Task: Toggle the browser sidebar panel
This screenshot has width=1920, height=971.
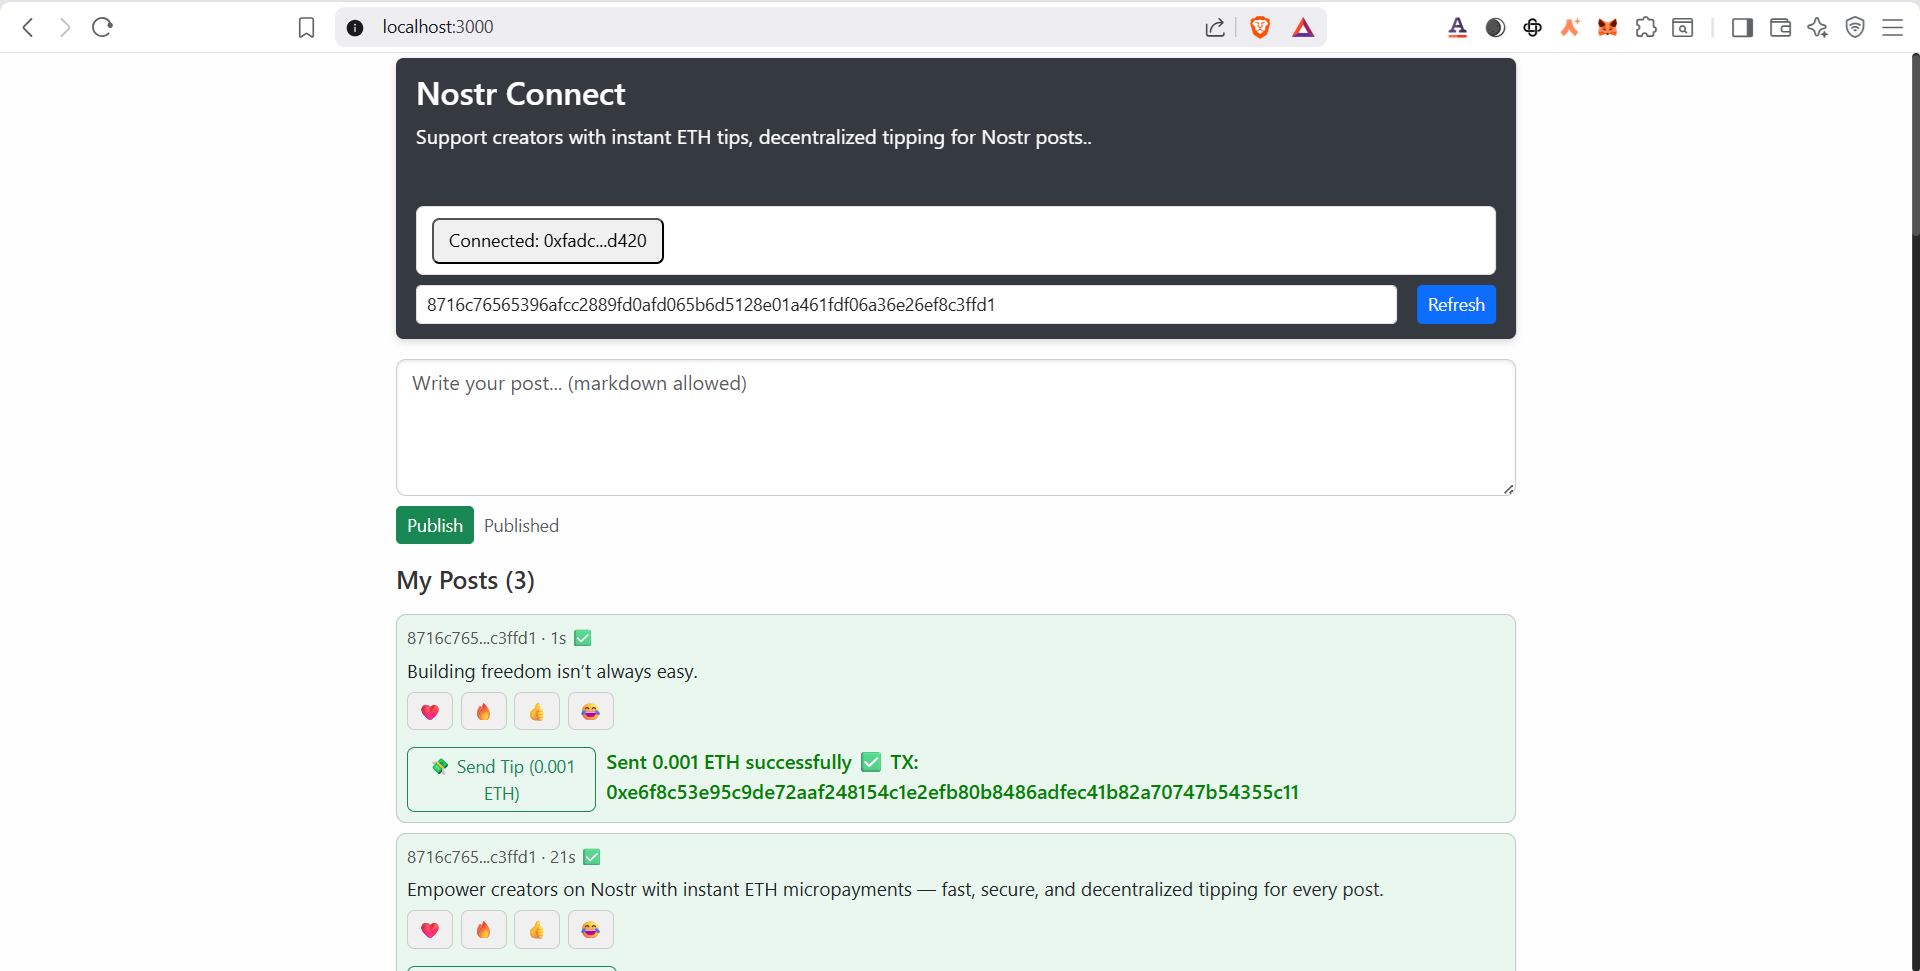Action: (x=1742, y=27)
